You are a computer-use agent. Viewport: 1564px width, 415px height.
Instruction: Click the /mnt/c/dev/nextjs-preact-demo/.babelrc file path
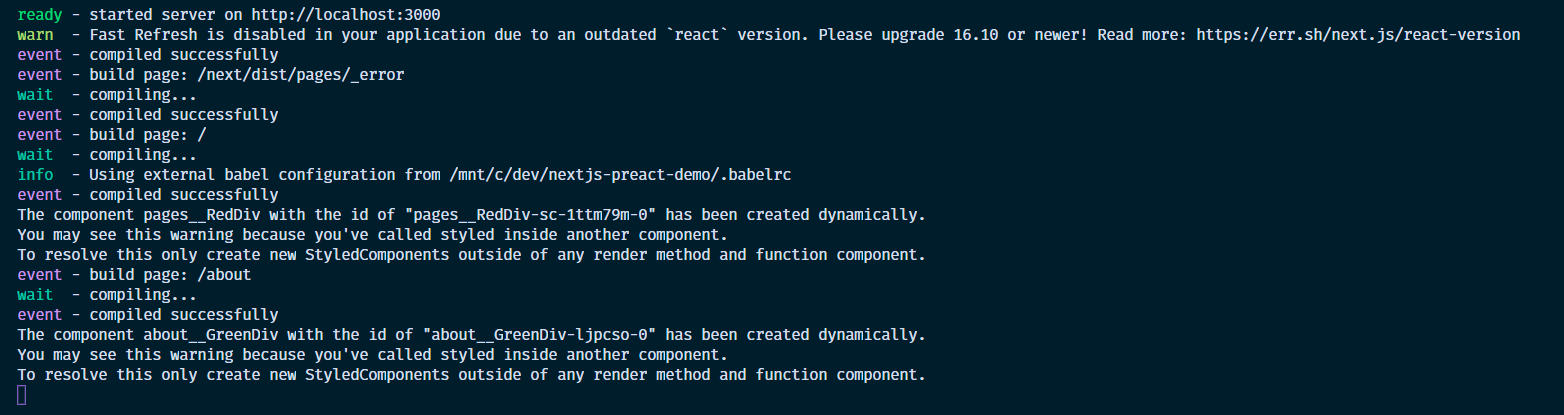(x=620, y=175)
